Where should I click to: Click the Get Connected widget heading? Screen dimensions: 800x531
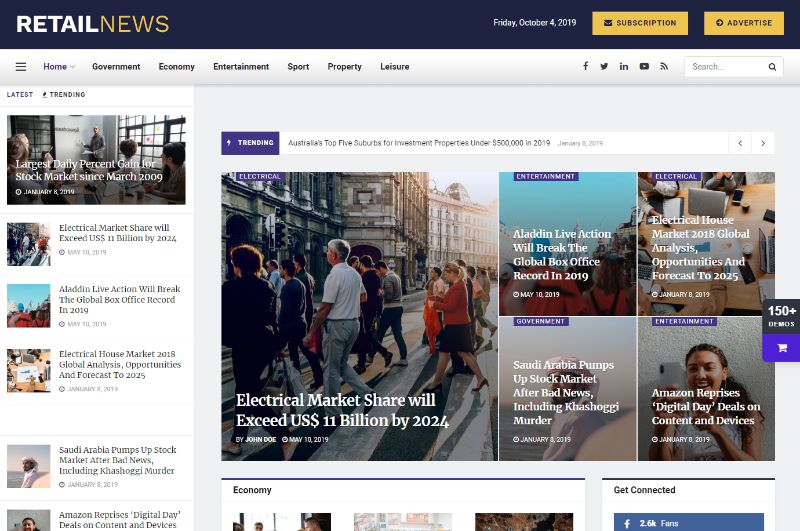pyautogui.click(x=644, y=490)
